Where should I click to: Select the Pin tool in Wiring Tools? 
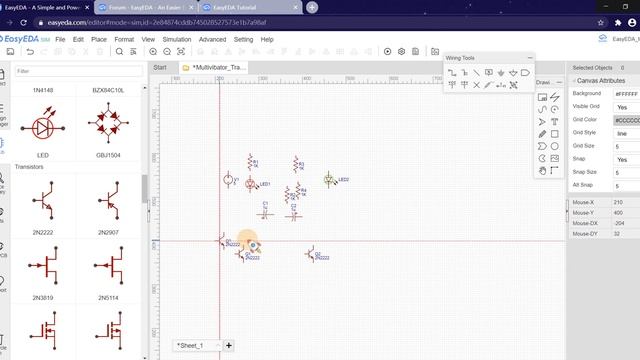(501, 85)
